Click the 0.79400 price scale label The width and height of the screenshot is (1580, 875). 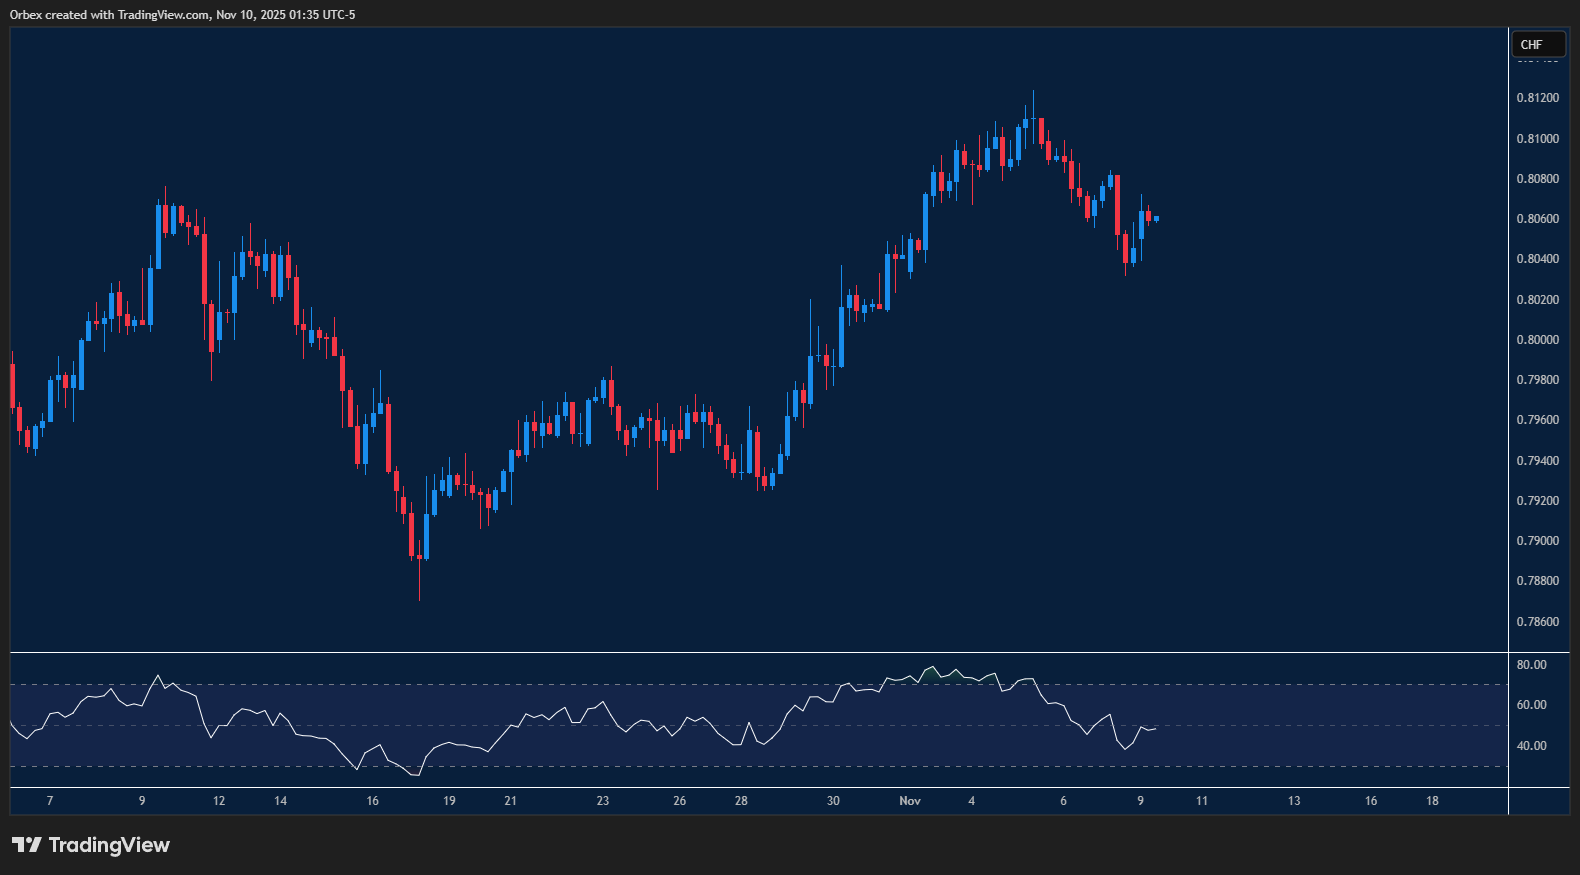point(1537,461)
